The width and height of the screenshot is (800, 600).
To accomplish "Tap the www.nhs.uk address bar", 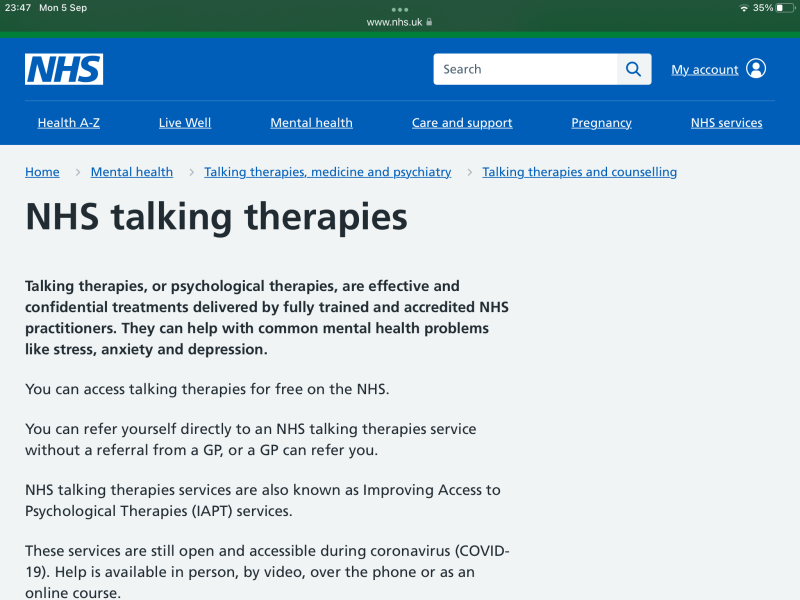I will [400, 22].
